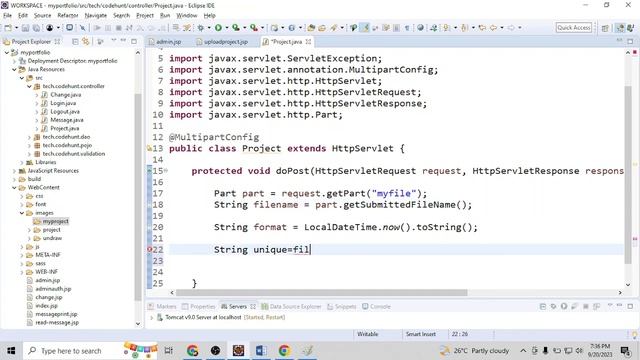Click the Quick Access search field
640x360 pixels.
pyautogui.click(x=573, y=28)
